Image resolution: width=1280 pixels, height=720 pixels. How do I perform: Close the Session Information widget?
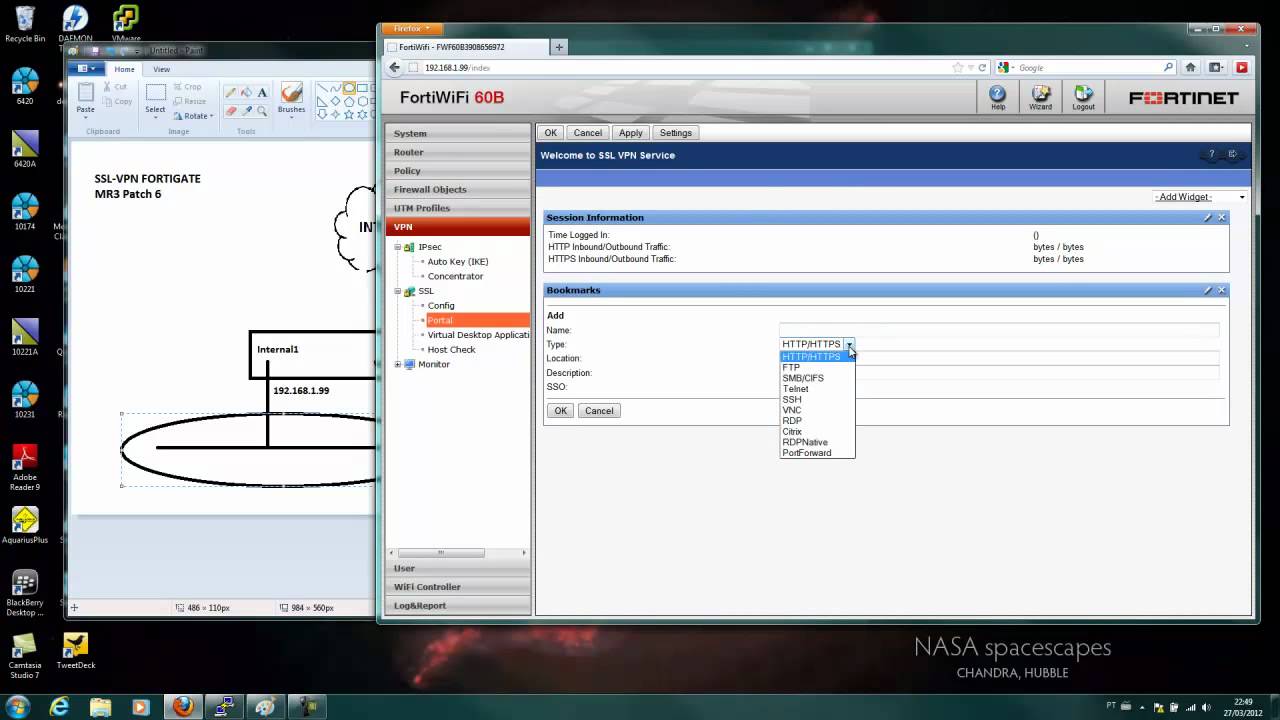1221,218
